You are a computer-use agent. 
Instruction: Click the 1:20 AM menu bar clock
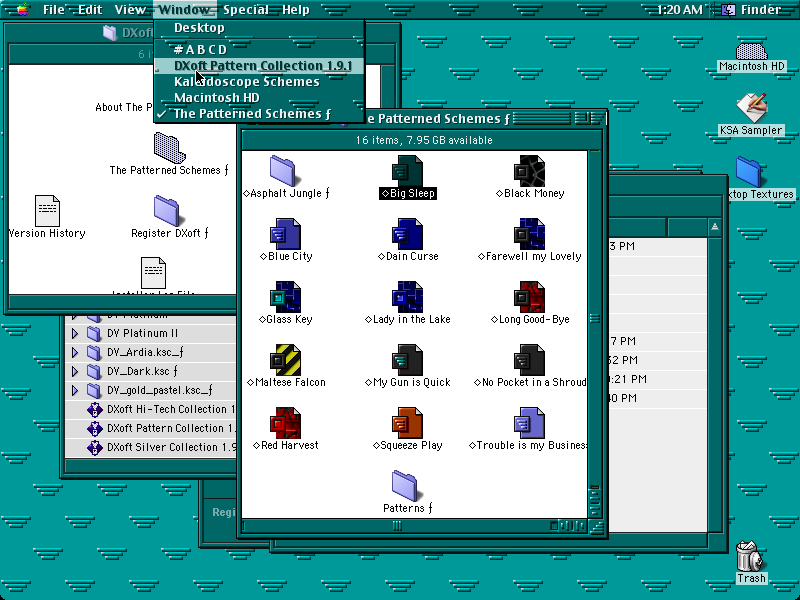click(x=679, y=10)
